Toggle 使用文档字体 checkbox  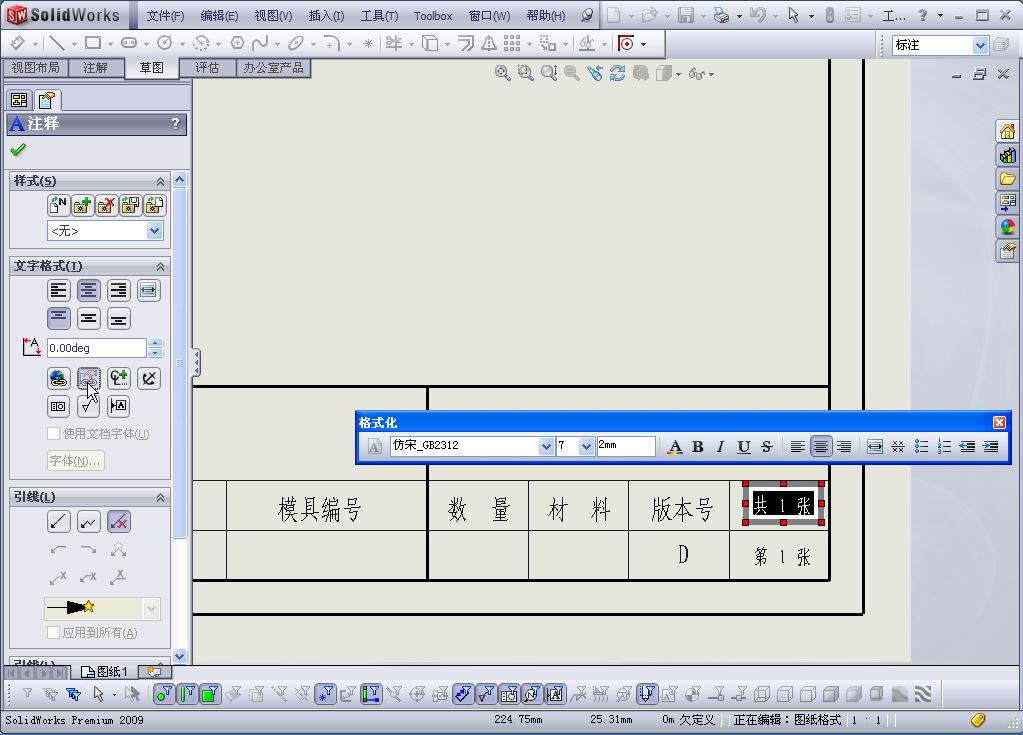click(53, 434)
